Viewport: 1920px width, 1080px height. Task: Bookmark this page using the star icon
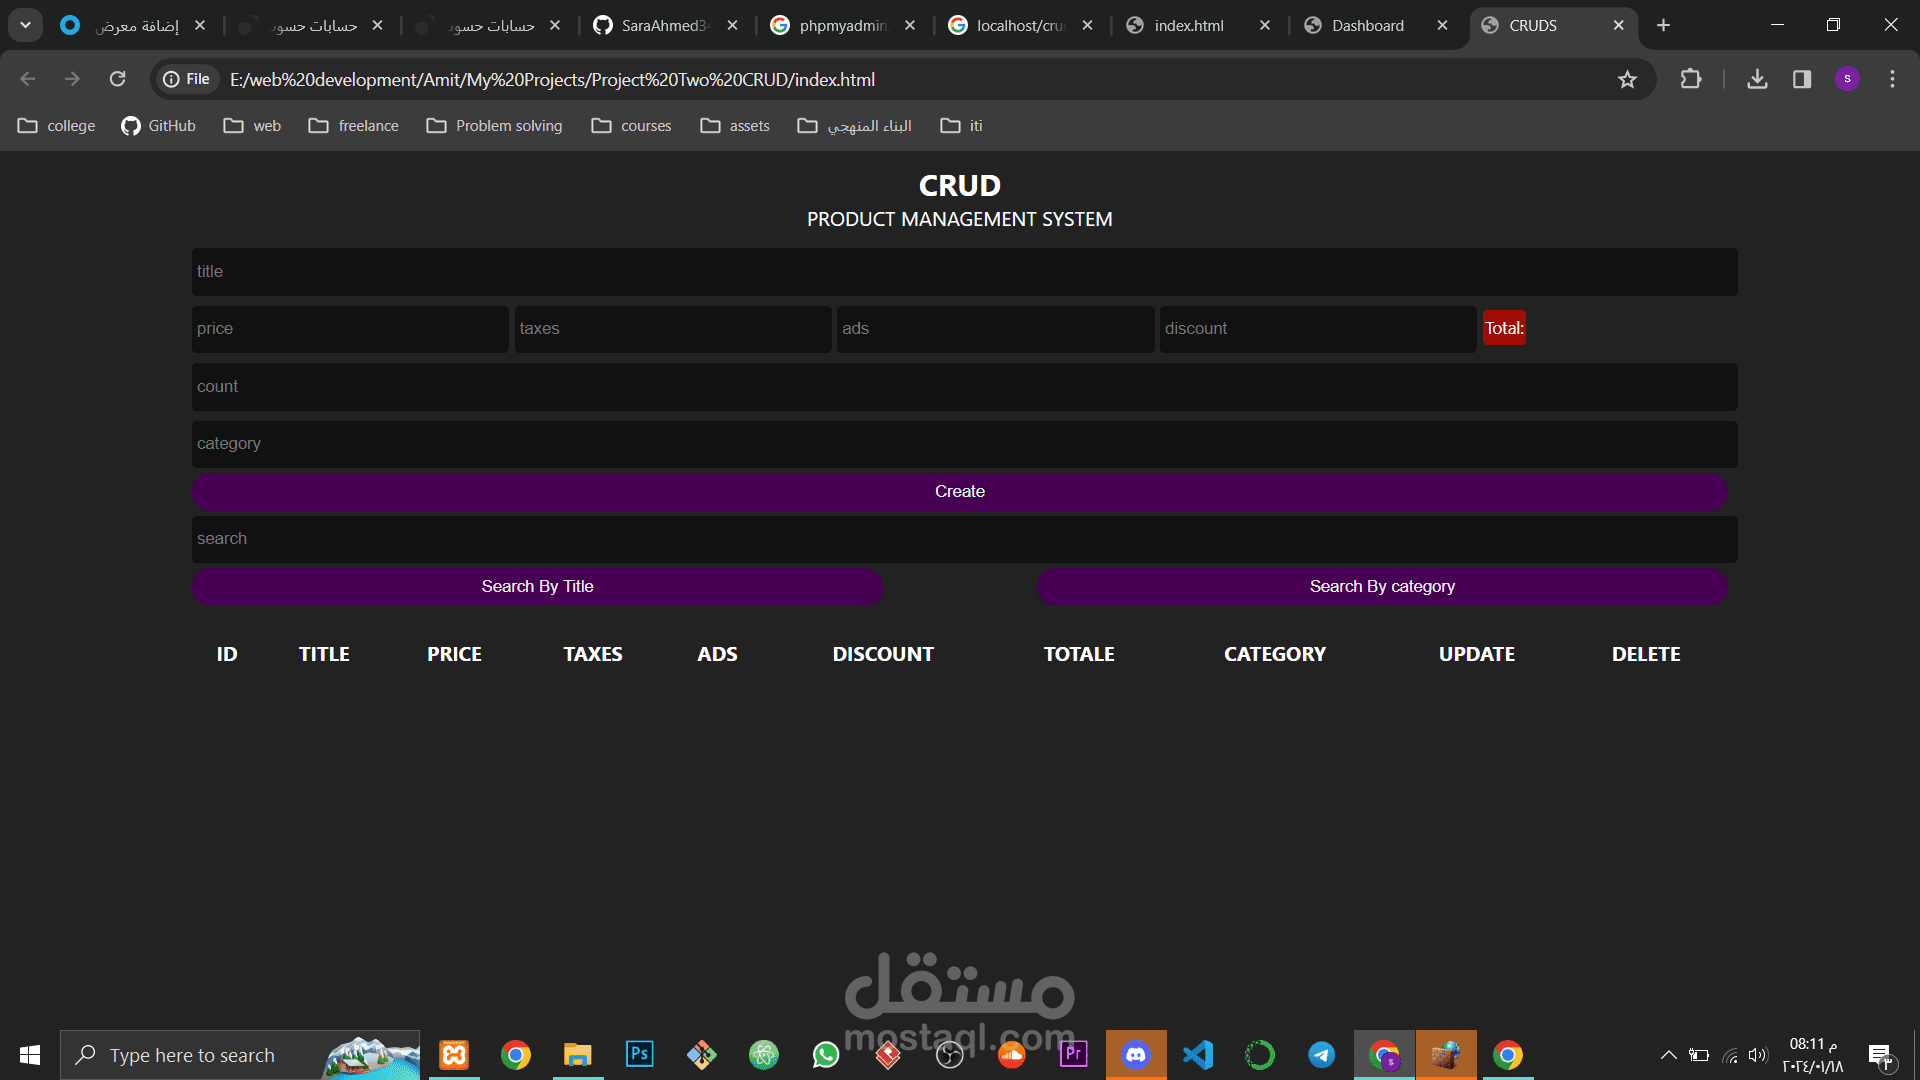pyautogui.click(x=1627, y=79)
